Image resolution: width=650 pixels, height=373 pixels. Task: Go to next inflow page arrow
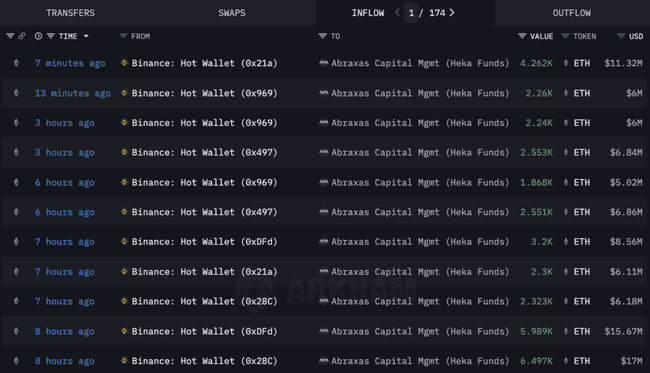coord(452,13)
